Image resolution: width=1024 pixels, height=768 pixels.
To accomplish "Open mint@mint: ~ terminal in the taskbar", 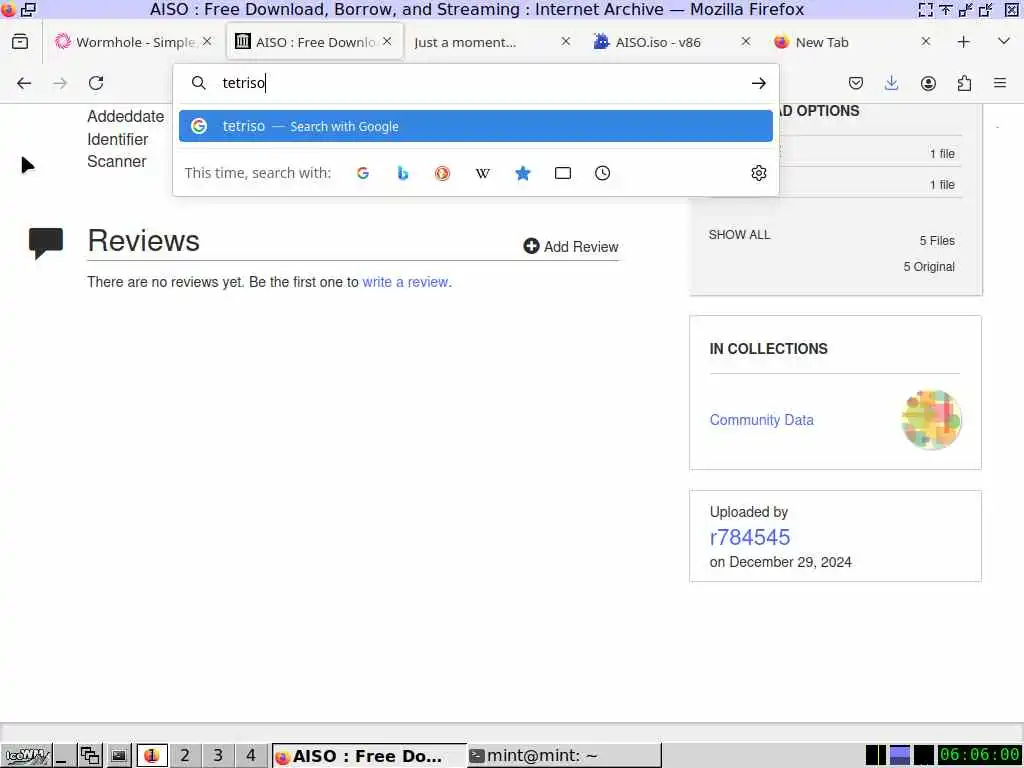I will pyautogui.click(x=564, y=756).
